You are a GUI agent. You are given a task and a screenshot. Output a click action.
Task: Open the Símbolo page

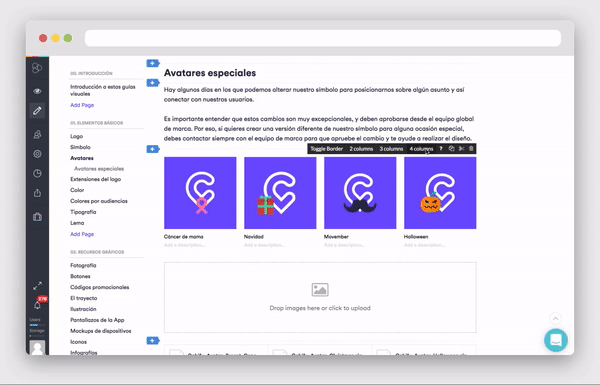(x=80, y=147)
